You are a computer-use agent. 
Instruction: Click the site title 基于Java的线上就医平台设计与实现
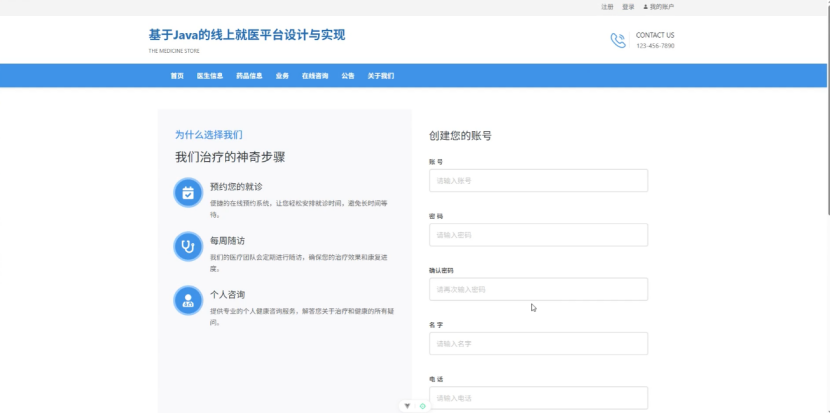click(247, 35)
